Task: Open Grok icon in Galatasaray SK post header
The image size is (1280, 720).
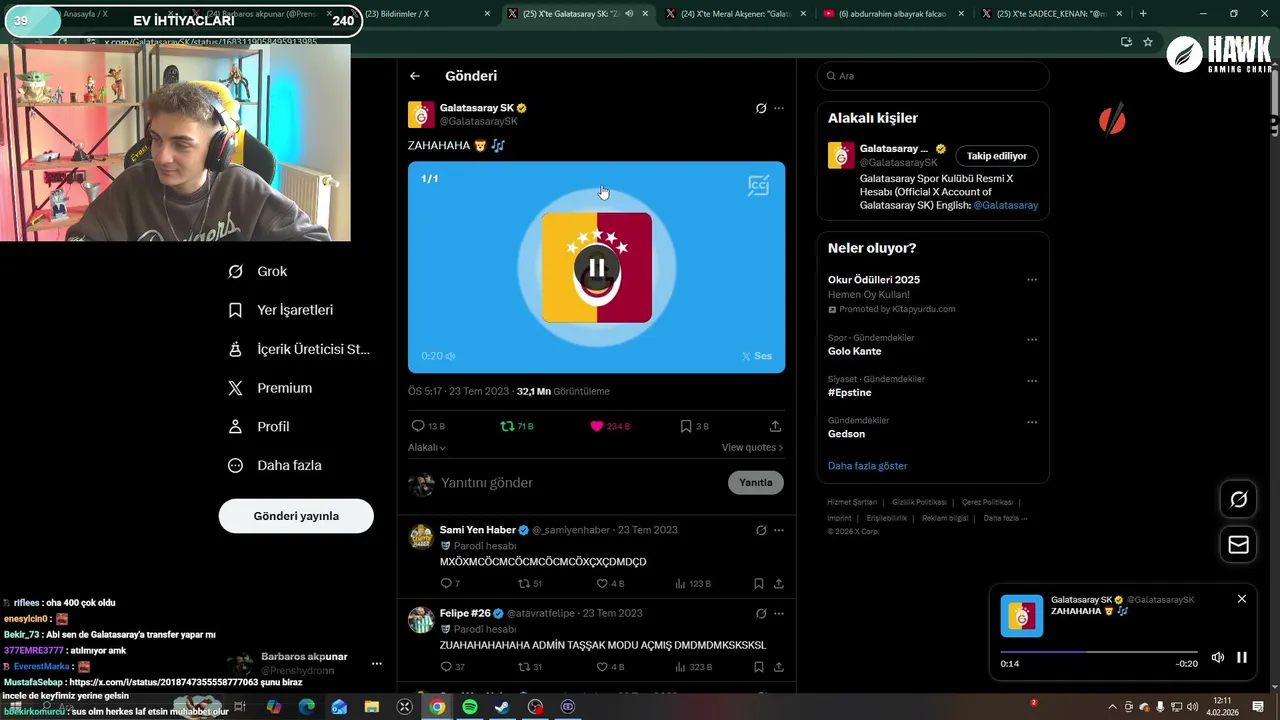Action: click(761, 108)
